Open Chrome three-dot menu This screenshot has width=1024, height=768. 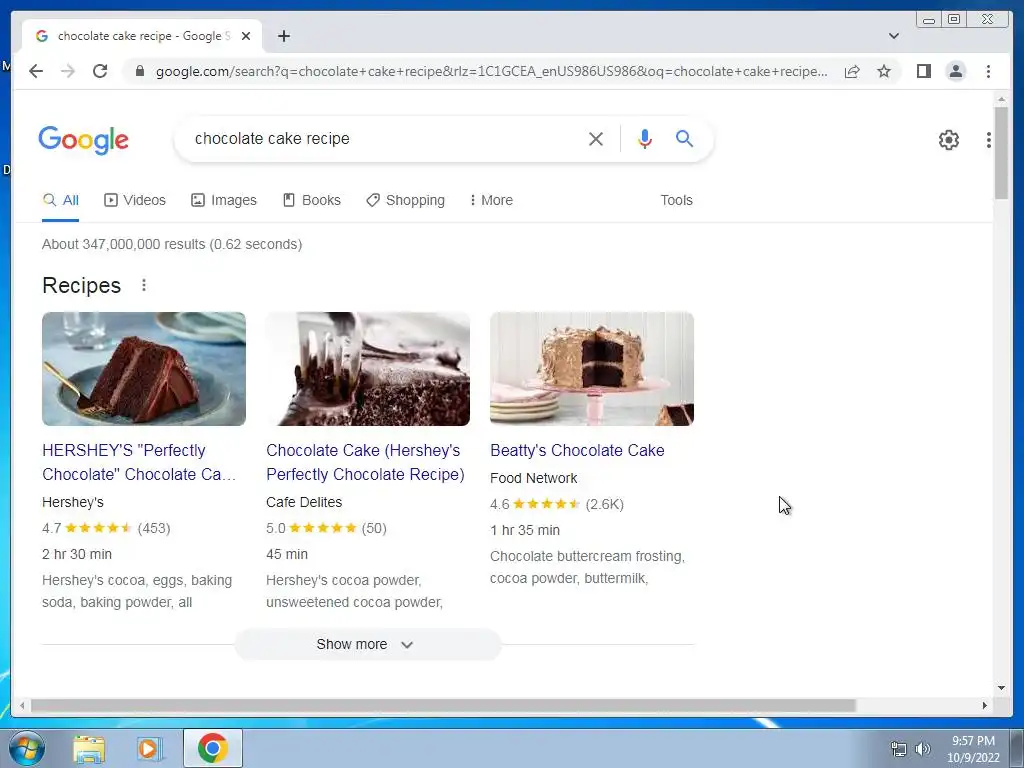click(x=988, y=71)
